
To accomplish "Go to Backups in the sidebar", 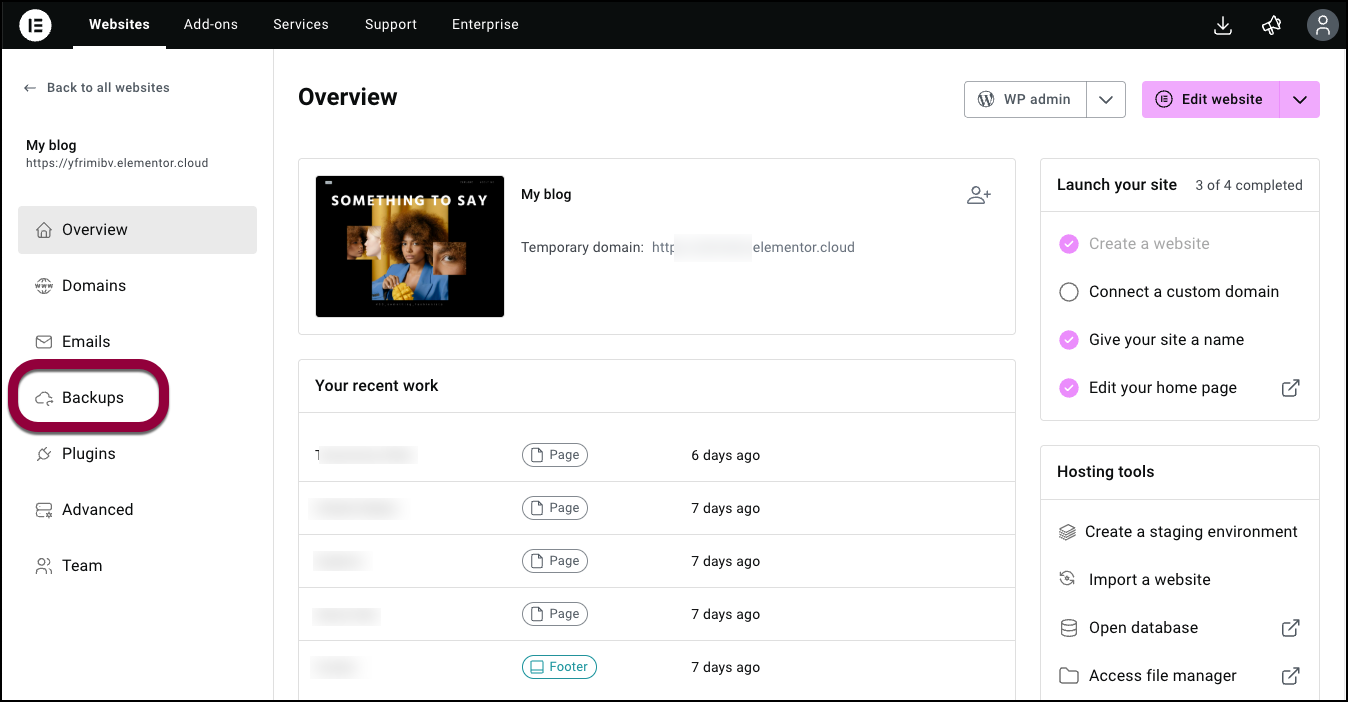I will (92, 398).
